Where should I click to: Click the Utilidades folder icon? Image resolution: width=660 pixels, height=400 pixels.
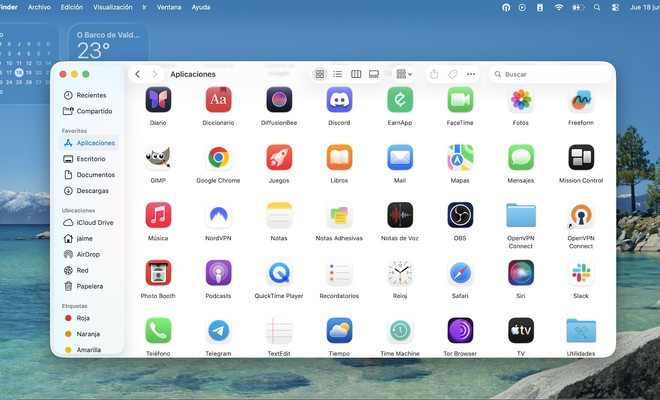(581, 331)
